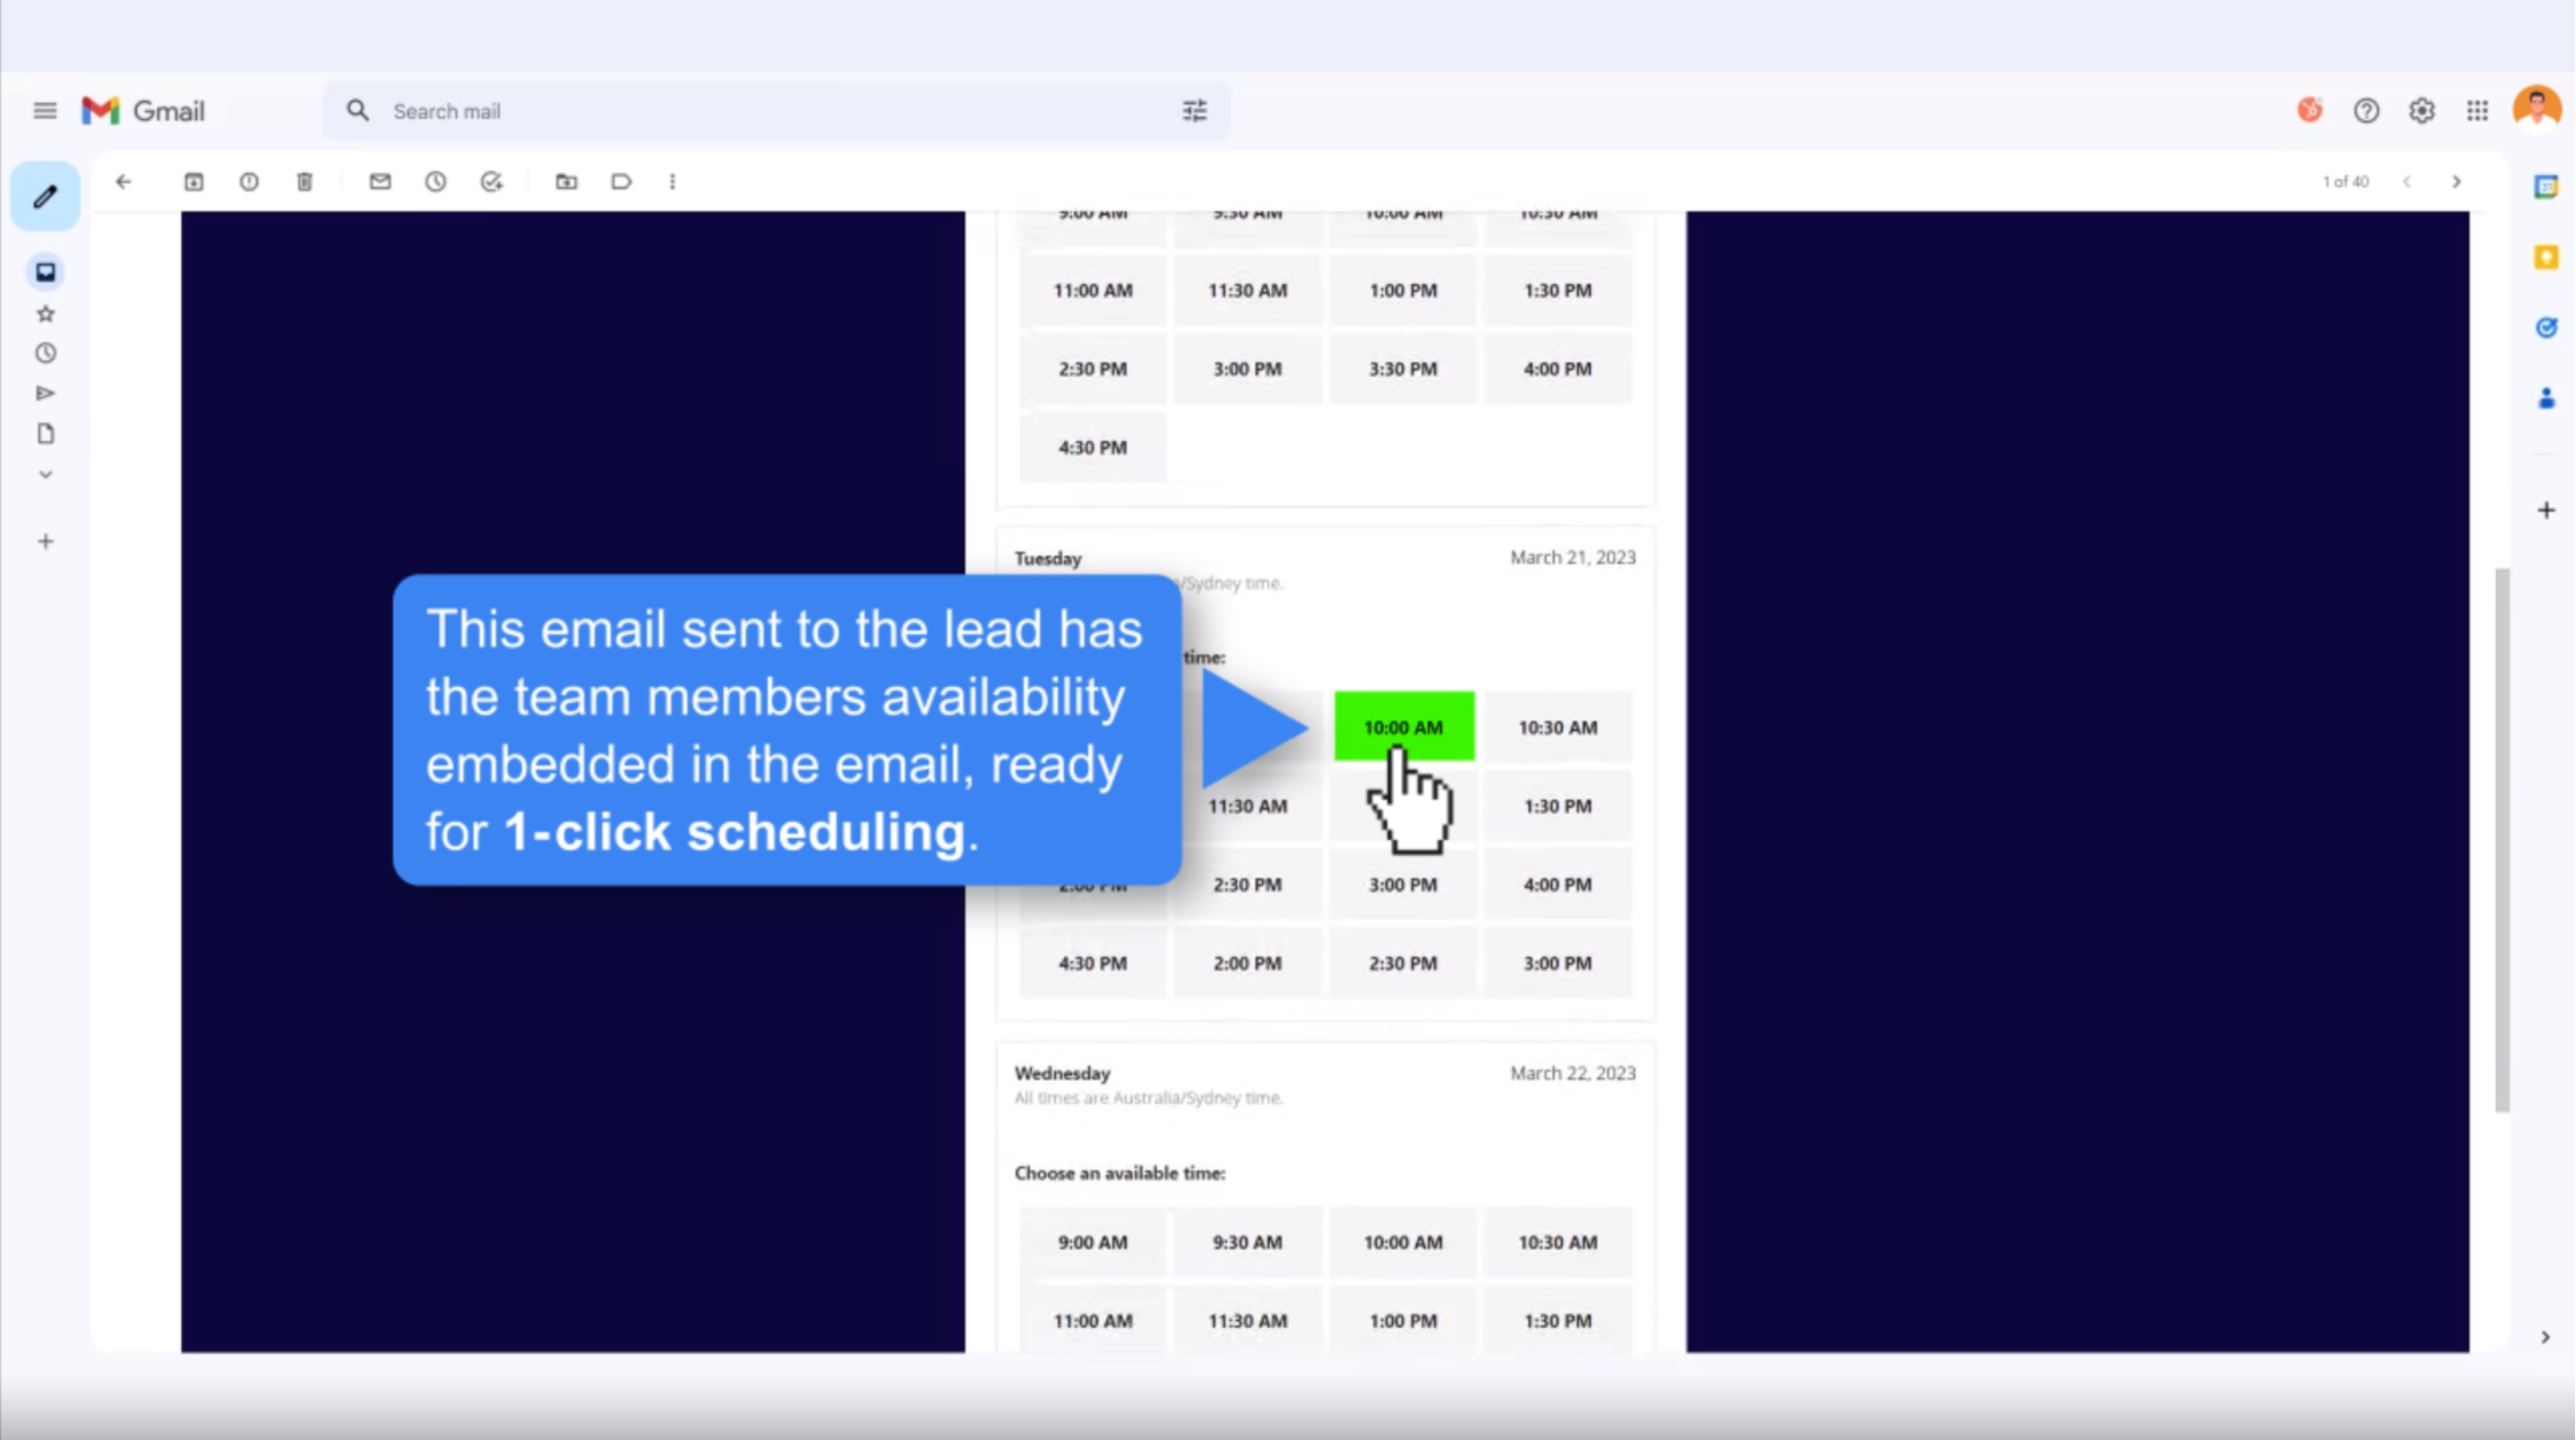The image size is (2576, 1440).
Task: Open the Gmail main menu hamburger
Action: (x=45, y=111)
